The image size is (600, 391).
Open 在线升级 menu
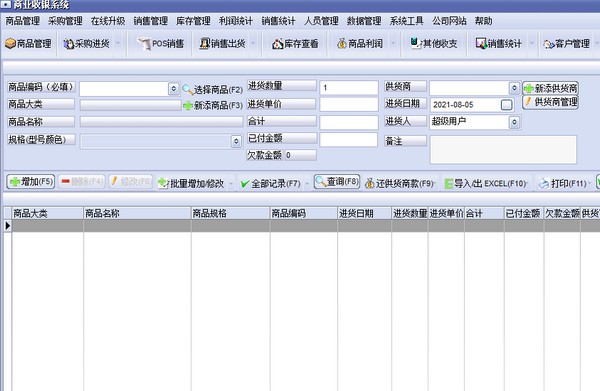coord(108,21)
